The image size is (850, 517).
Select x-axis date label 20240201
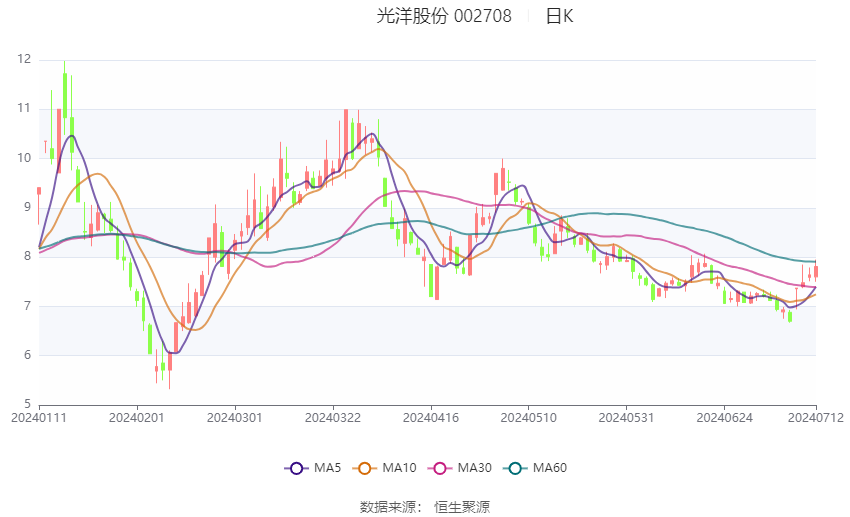[x=137, y=418]
